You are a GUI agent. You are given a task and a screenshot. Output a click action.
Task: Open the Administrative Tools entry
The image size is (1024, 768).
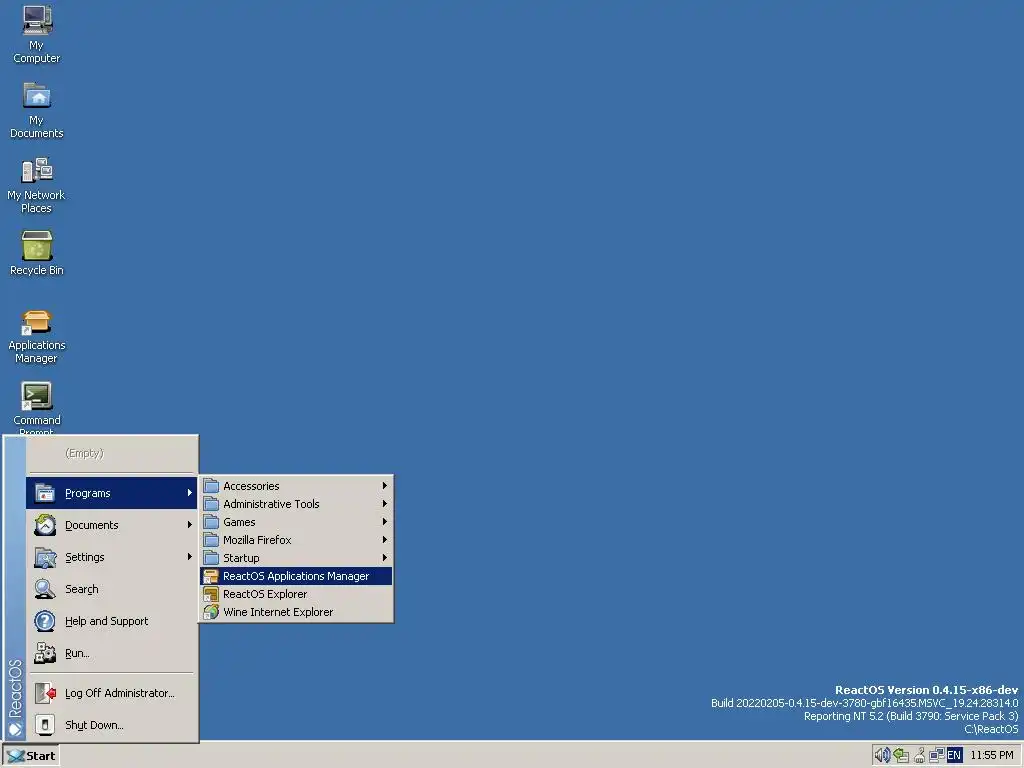296,504
